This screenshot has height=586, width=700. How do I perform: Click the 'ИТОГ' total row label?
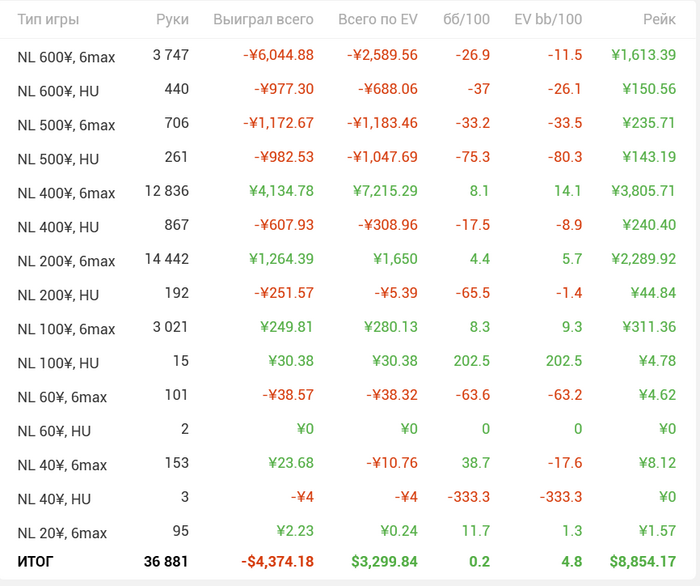pyautogui.click(x=35, y=561)
